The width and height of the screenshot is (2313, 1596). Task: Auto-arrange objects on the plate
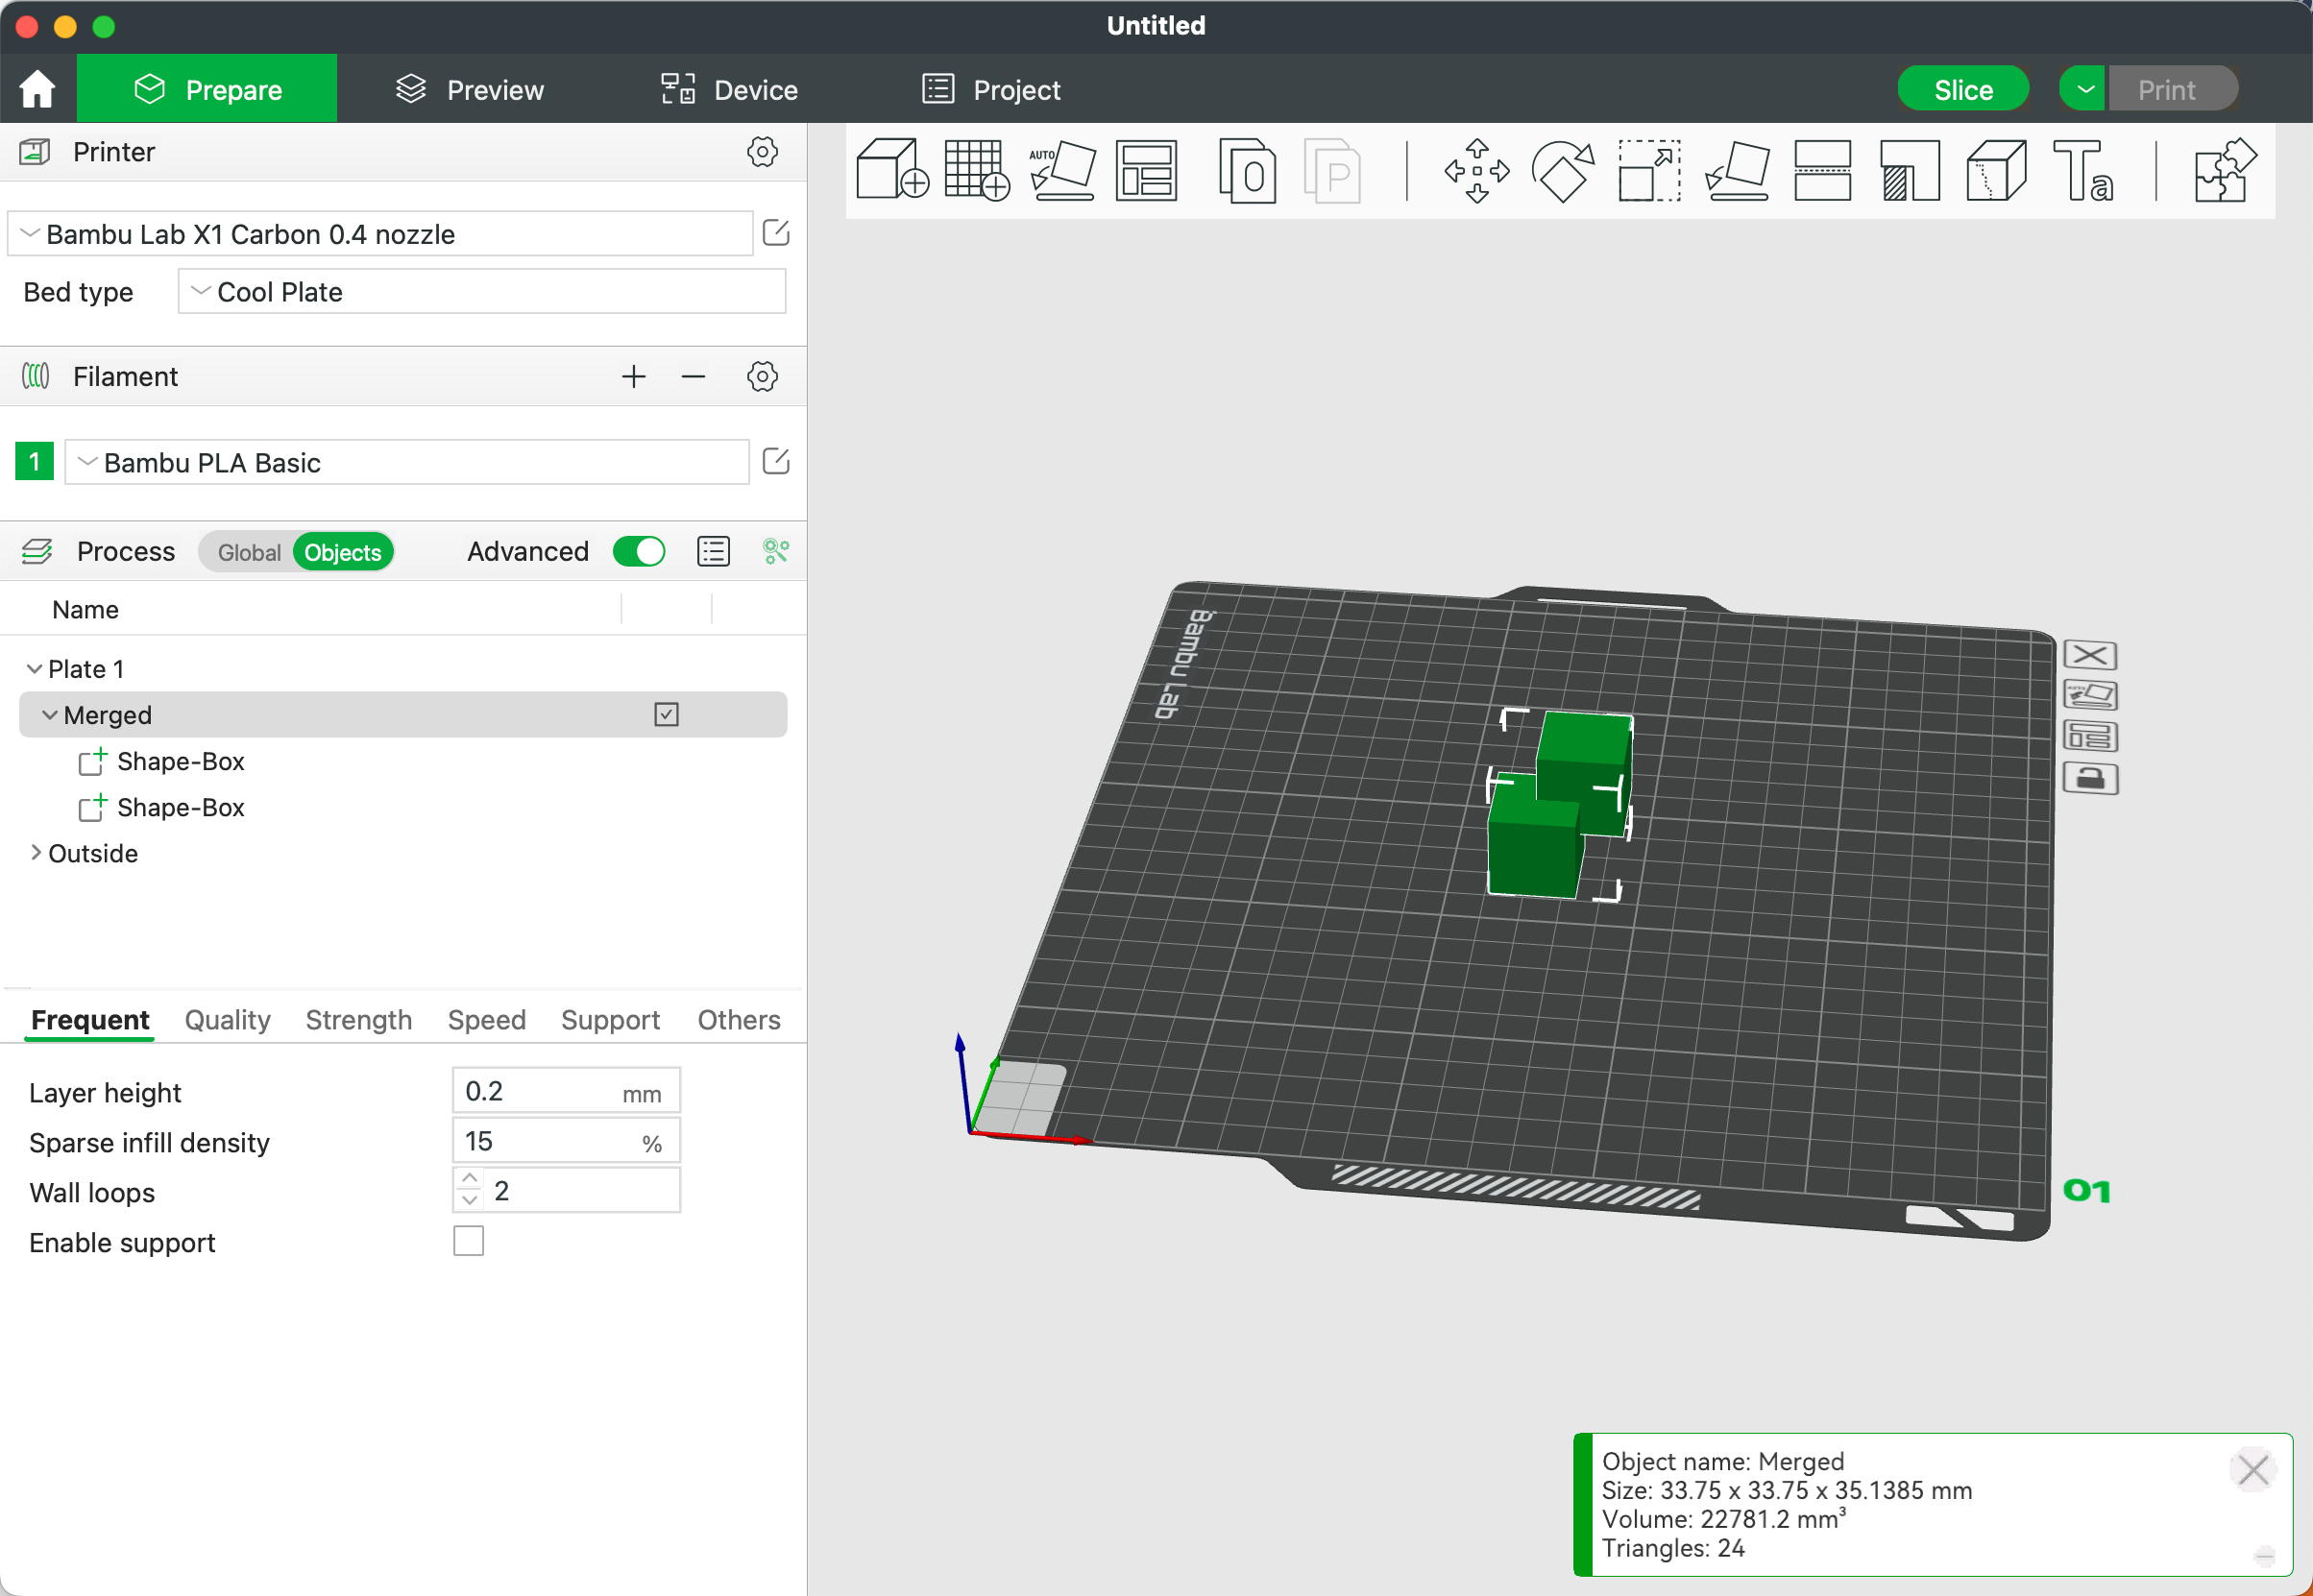pyautogui.click(x=1146, y=170)
